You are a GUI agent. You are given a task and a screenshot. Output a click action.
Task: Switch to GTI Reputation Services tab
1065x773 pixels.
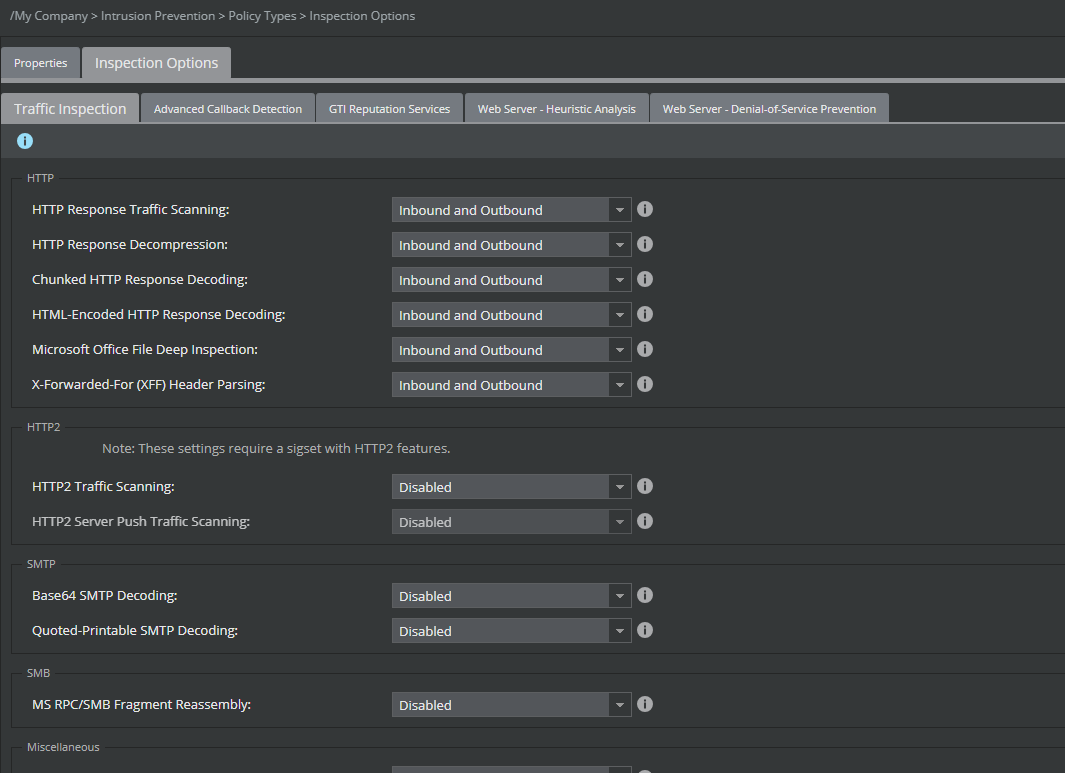(389, 109)
